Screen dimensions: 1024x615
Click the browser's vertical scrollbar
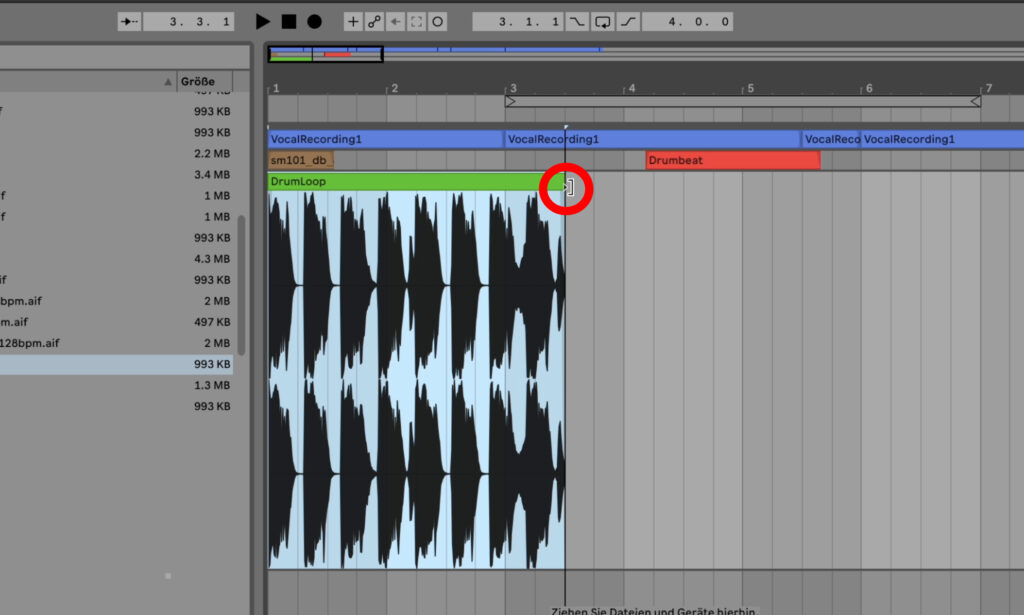click(x=241, y=285)
